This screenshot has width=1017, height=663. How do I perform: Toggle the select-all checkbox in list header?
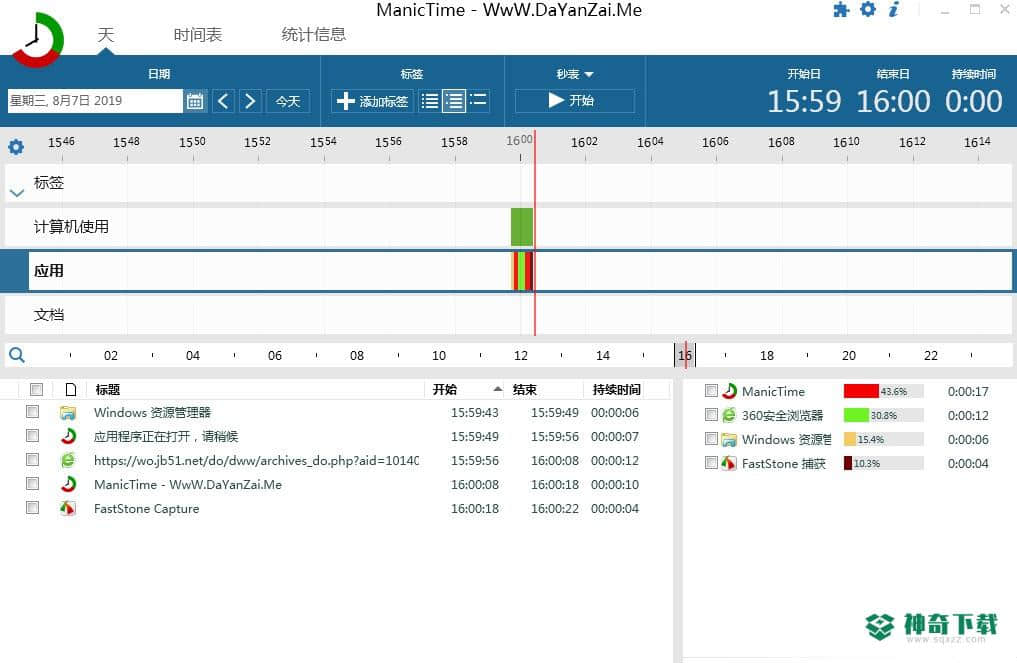click(x=36, y=389)
